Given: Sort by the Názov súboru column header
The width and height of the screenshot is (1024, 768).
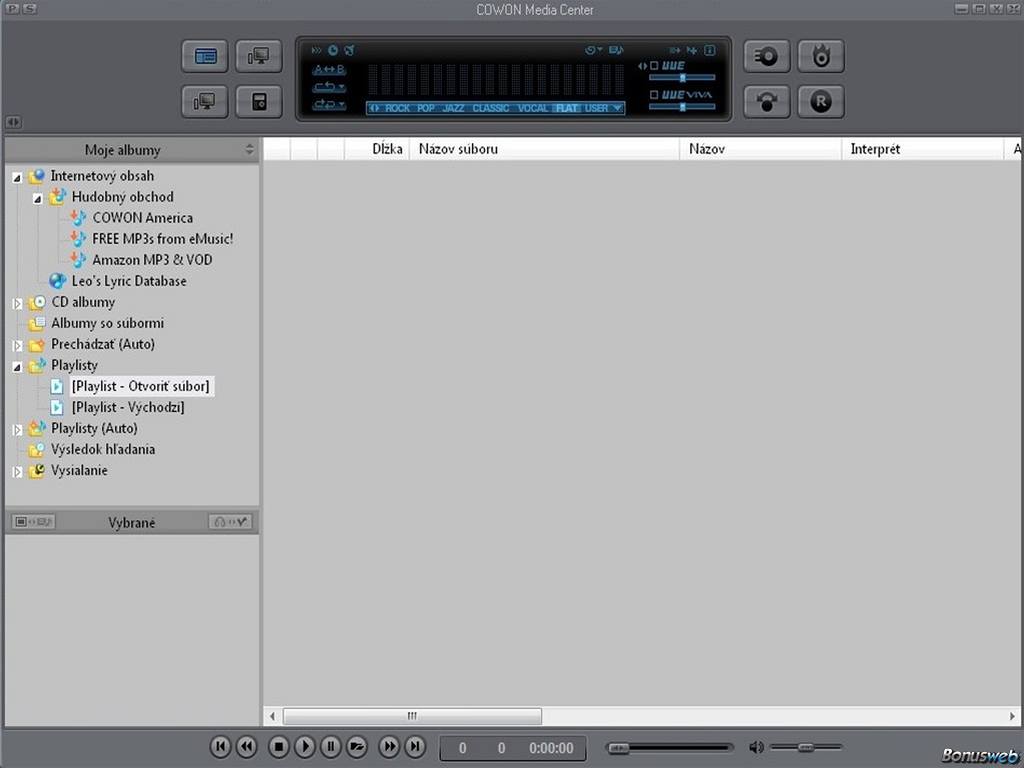Looking at the screenshot, I should point(545,149).
